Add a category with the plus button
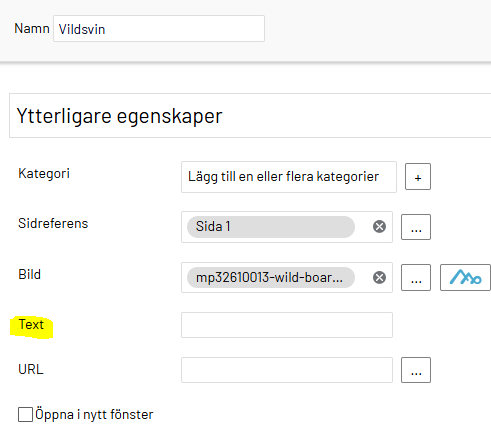Viewport: 491px width, 431px height. click(418, 177)
